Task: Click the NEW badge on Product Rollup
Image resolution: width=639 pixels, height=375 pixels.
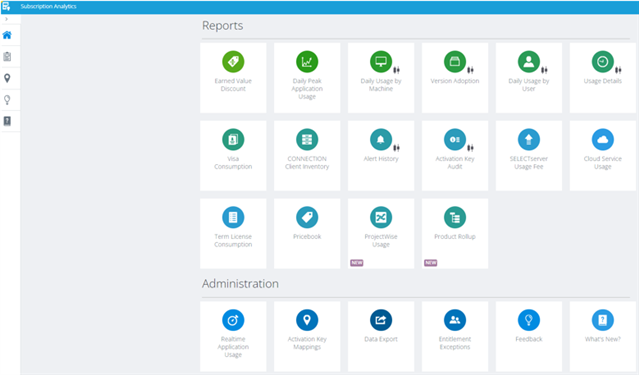Action: click(431, 263)
